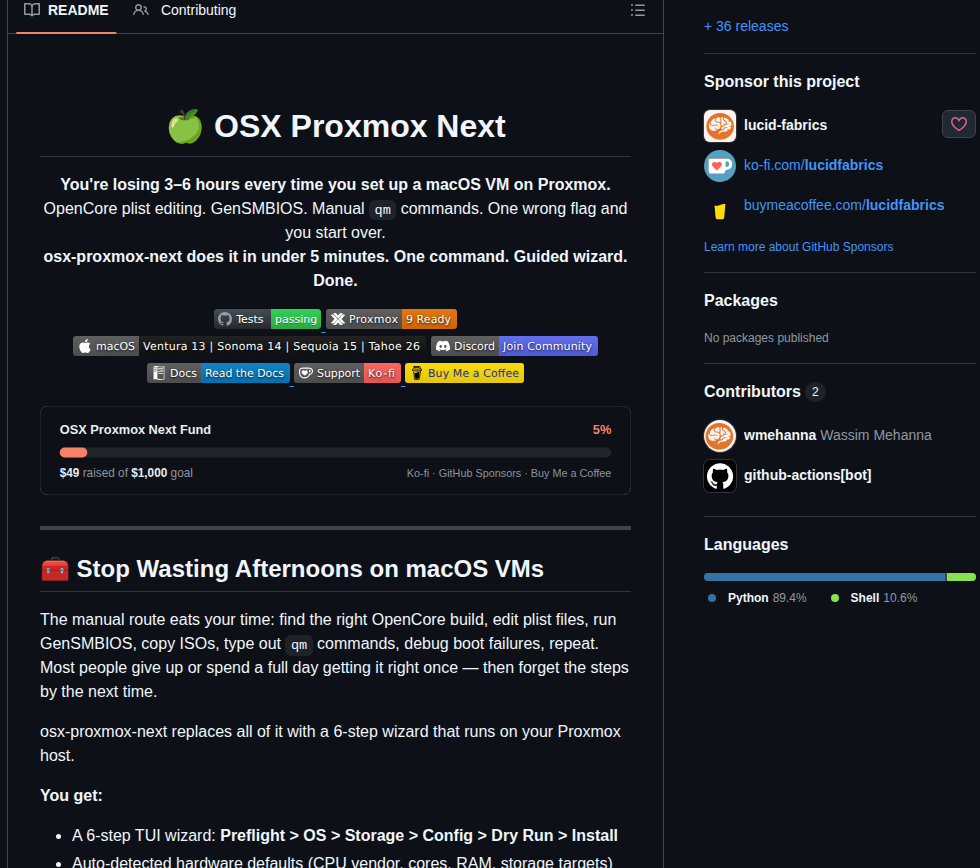The image size is (980, 868).
Task: Open ko-fi.com/lucidfabrics link
Action: [x=813, y=165]
